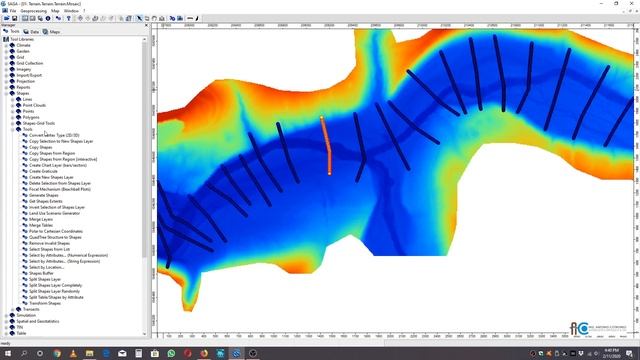Open the Mail app from the taskbar
Image resolution: width=640 pixels, height=360 pixels.
point(122,353)
